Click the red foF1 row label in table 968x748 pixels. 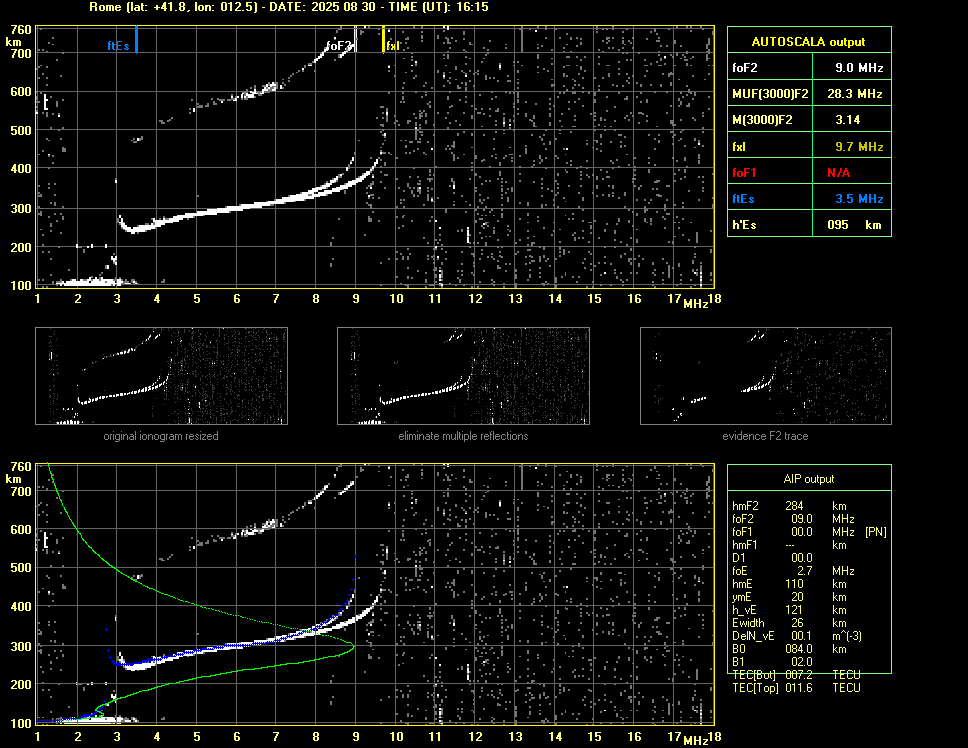[744, 173]
